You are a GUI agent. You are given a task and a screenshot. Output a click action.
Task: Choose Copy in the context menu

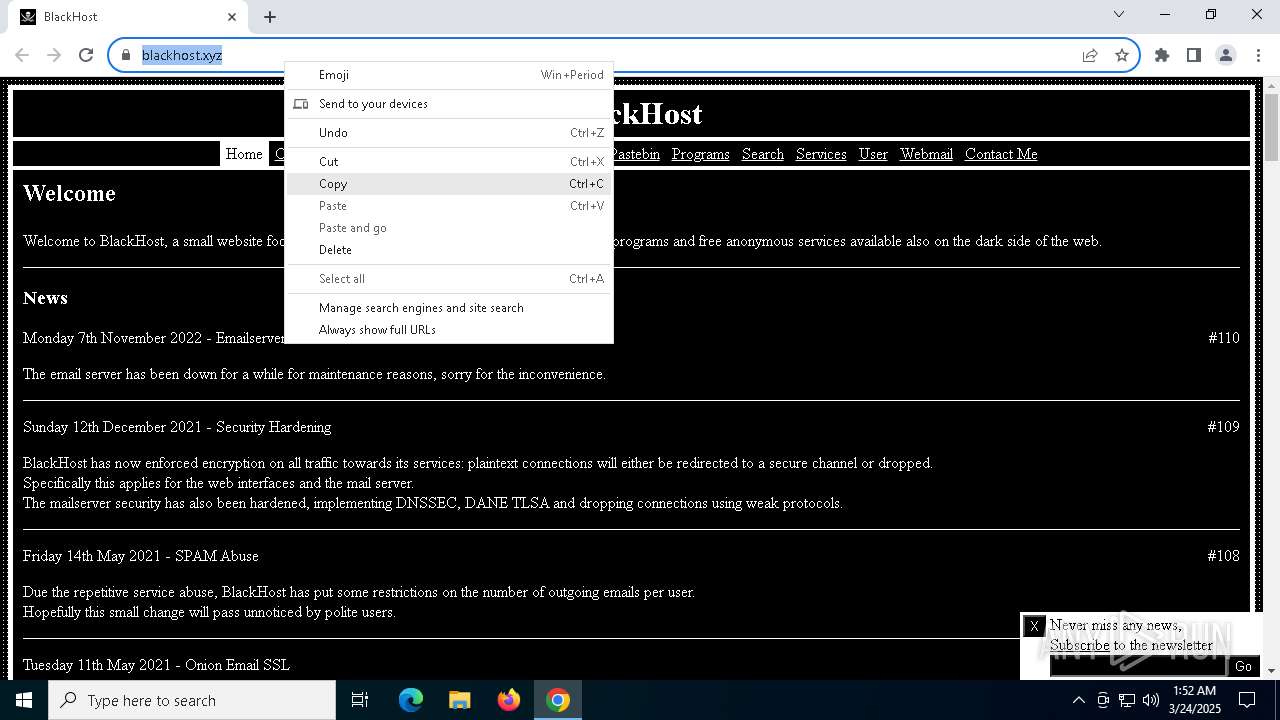coord(450,184)
